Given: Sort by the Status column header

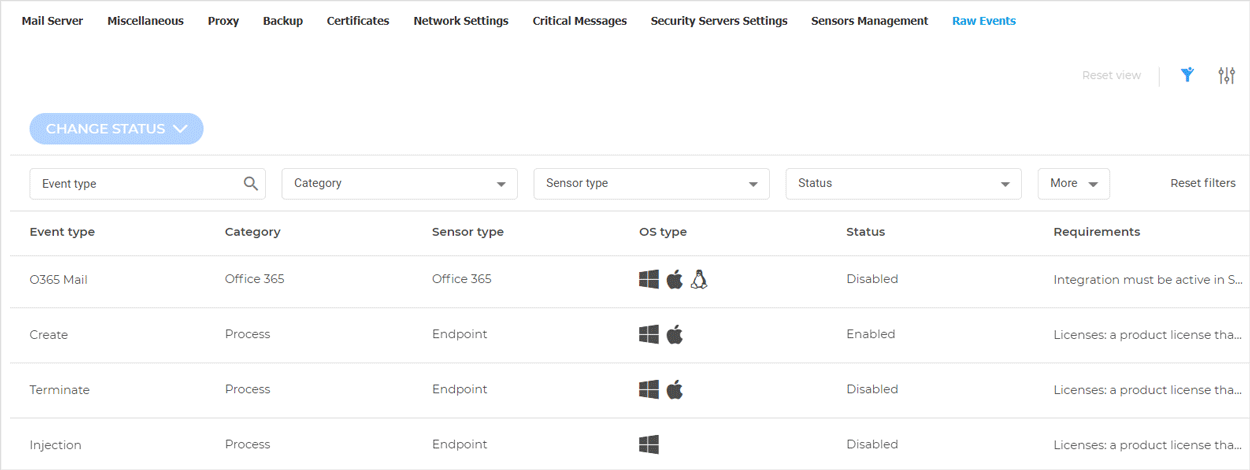Looking at the screenshot, I should coord(865,232).
